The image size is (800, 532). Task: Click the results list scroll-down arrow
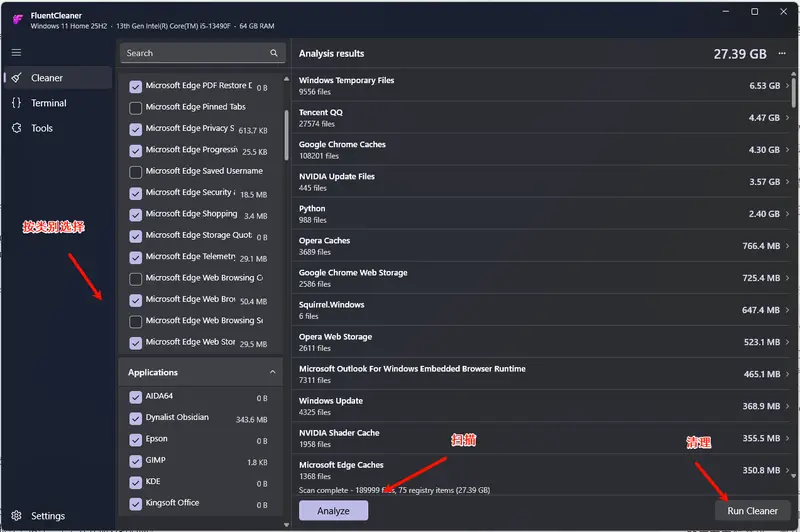pyautogui.click(x=793, y=476)
